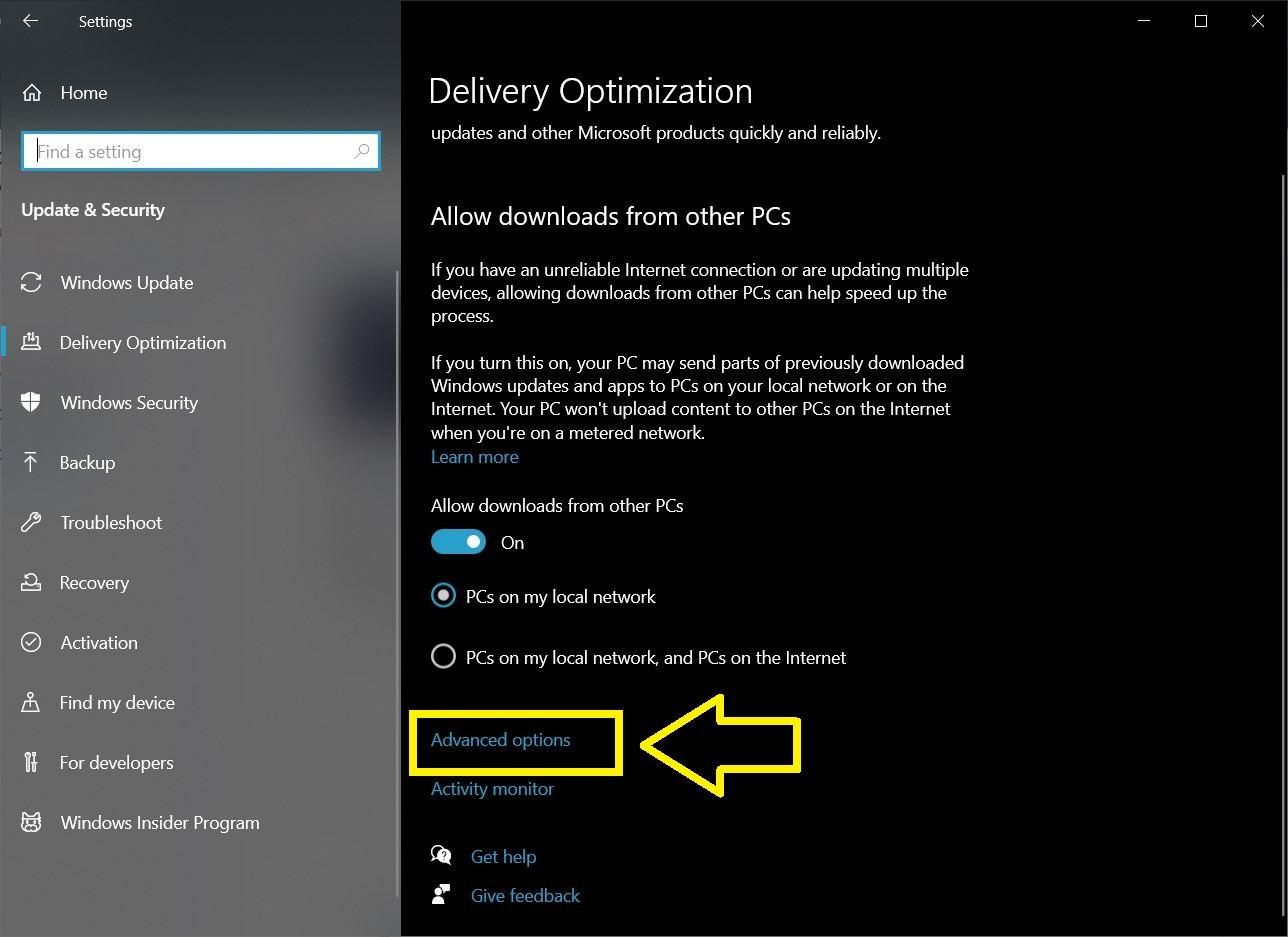Click the Give feedback link
Screen dimensions: 1288x937
coord(525,895)
